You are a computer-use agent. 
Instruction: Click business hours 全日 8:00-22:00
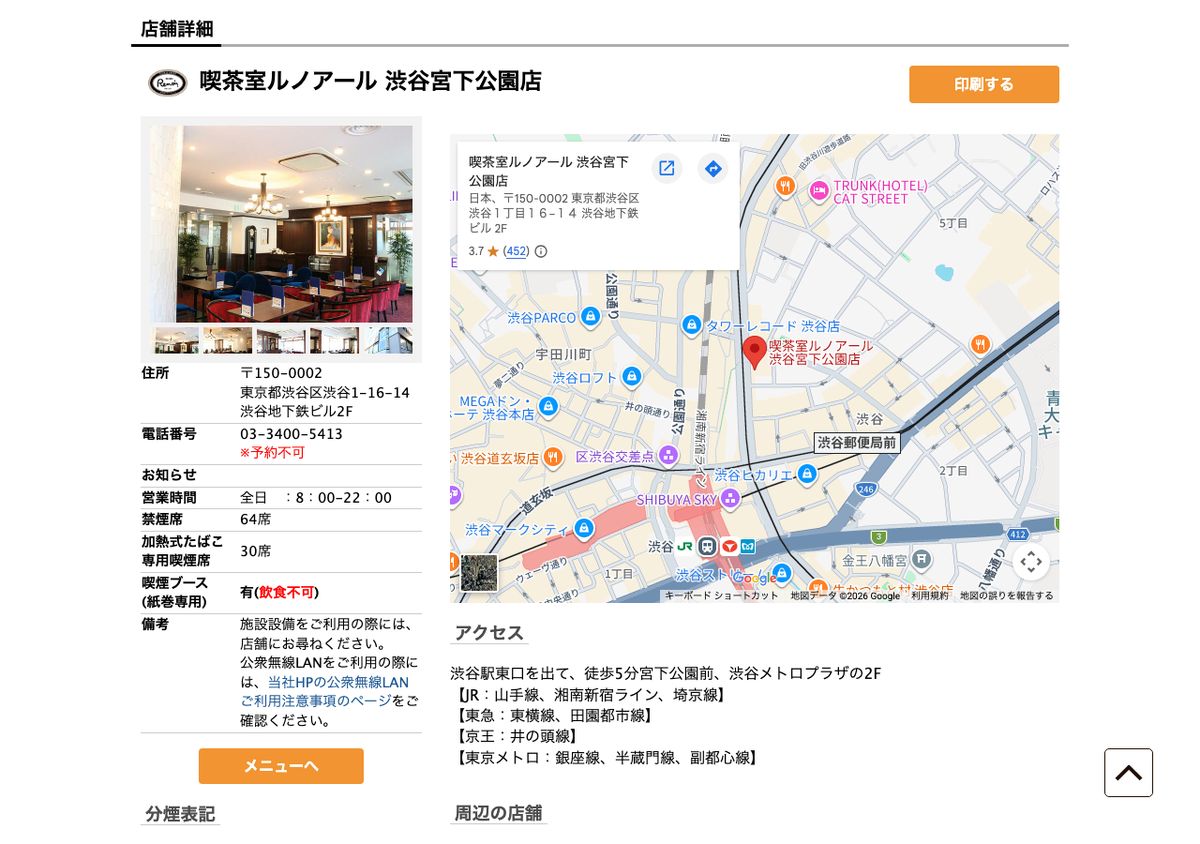pyautogui.click(x=316, y=497)
